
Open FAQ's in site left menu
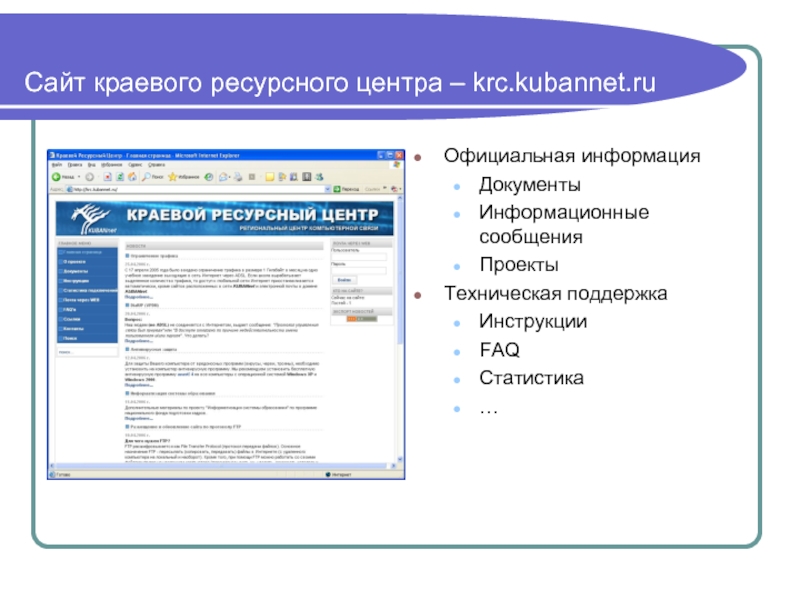click(x=87, y=310)
